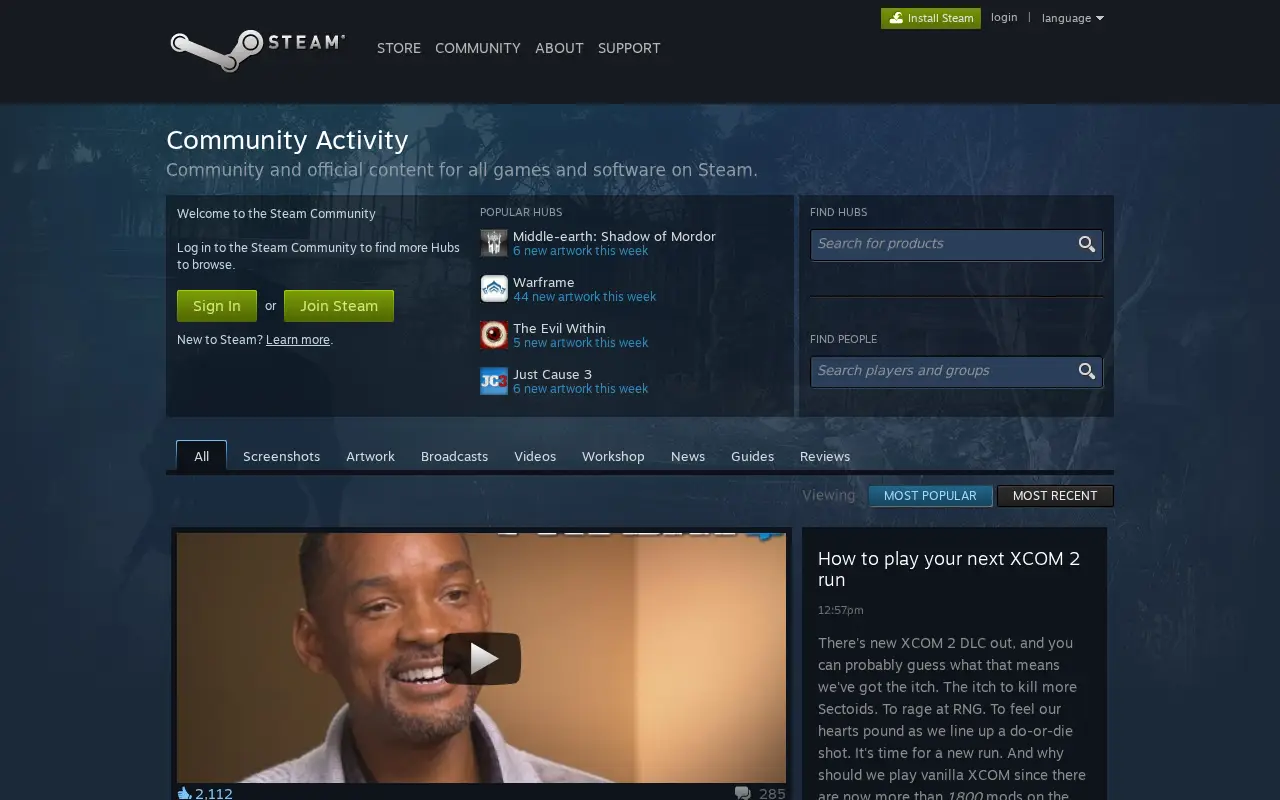The height and width of the screenshot is (800, 1280).
Task: Switch to the Workshop tab
Action: point(613,456)
